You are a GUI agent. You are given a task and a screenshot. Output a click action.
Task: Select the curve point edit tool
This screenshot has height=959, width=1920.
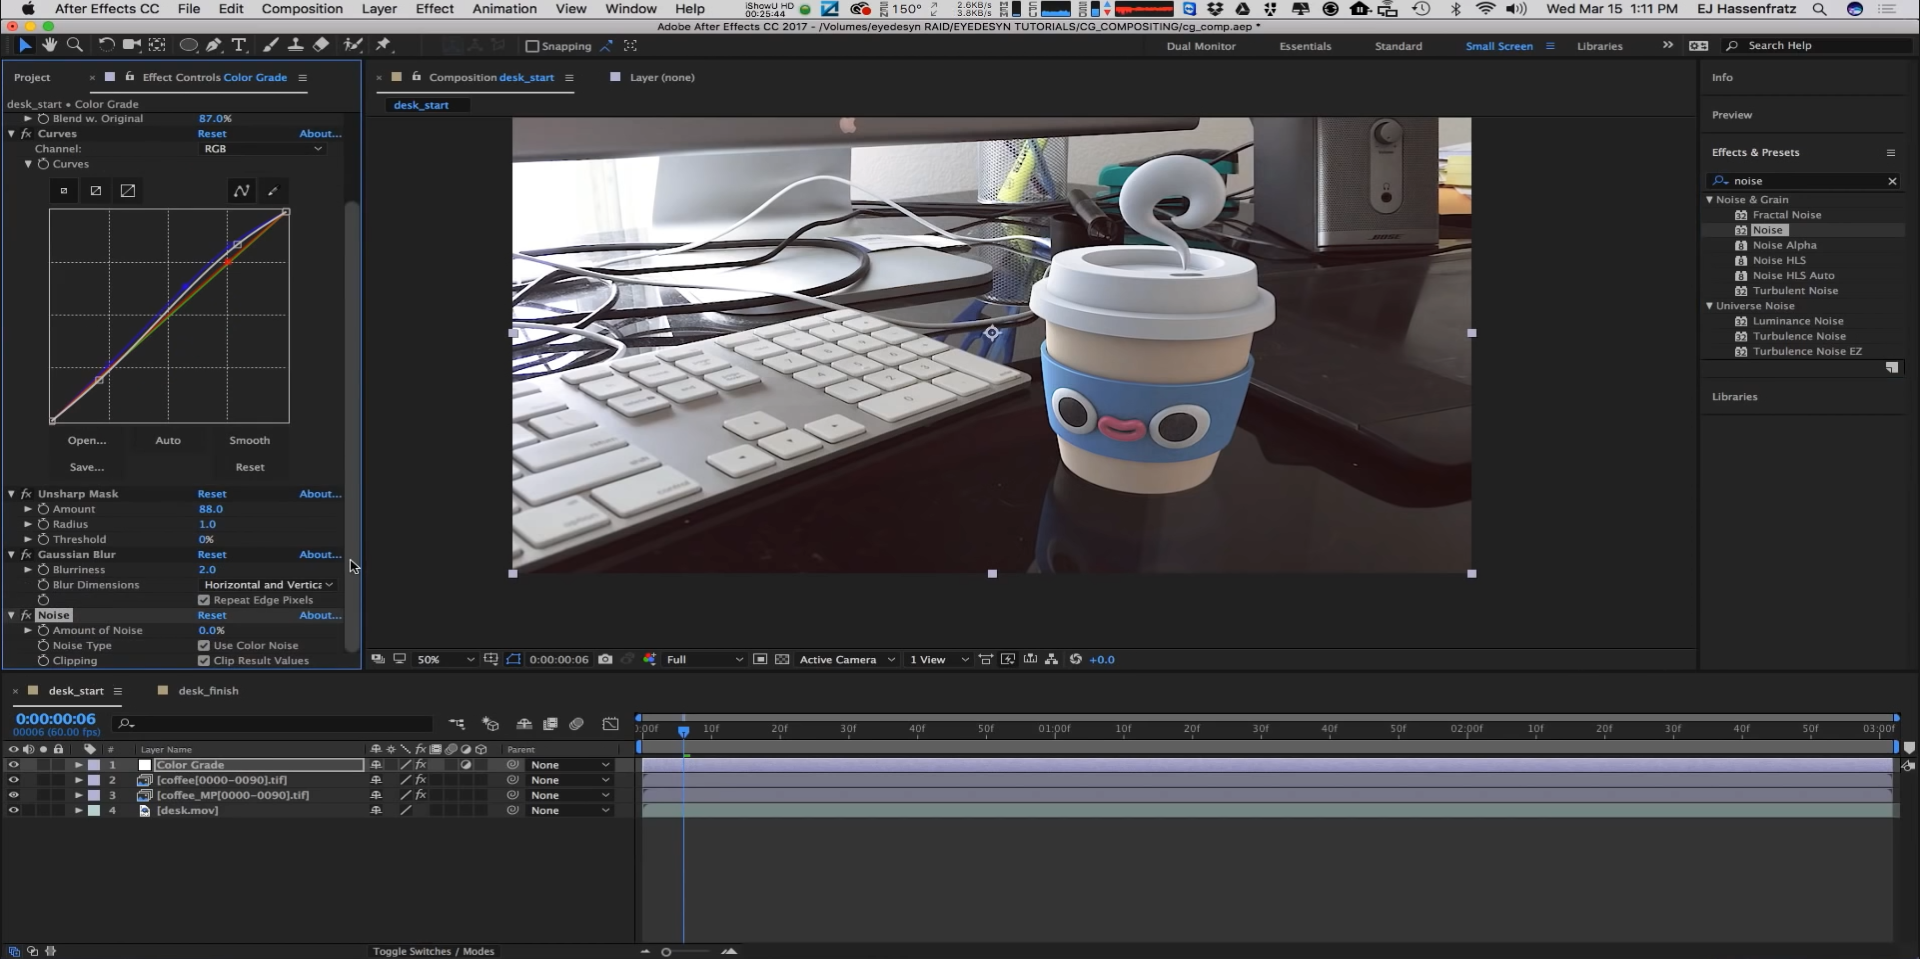click(x=242, y=191)
